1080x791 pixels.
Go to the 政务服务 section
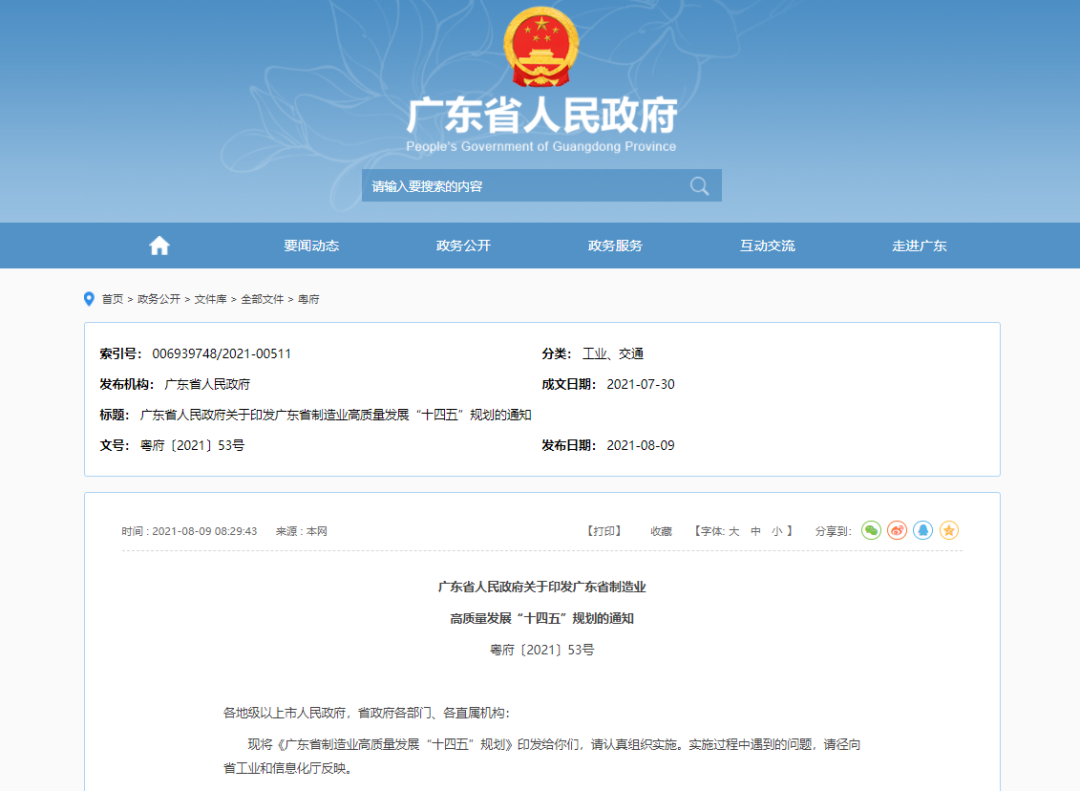(615, 246)
